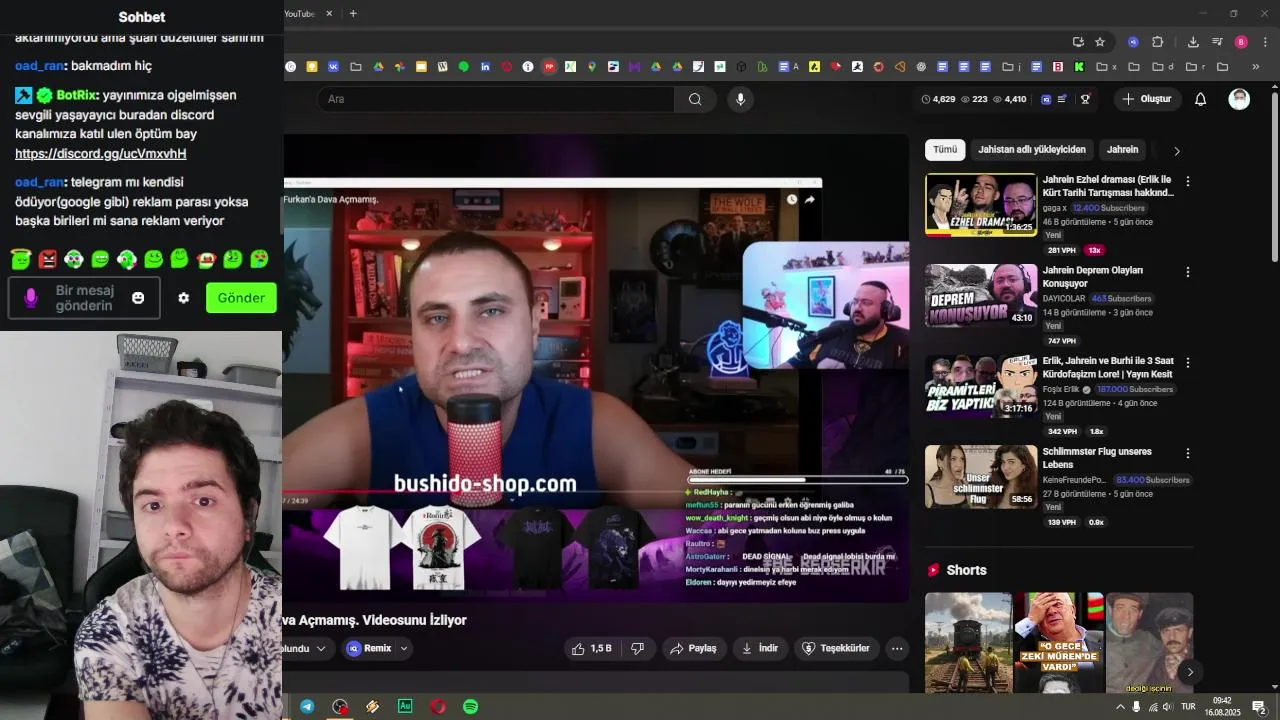Click Bir mesaj gönderin chat field
Viewport: 1280px width, 720px height.
[84, 298]
